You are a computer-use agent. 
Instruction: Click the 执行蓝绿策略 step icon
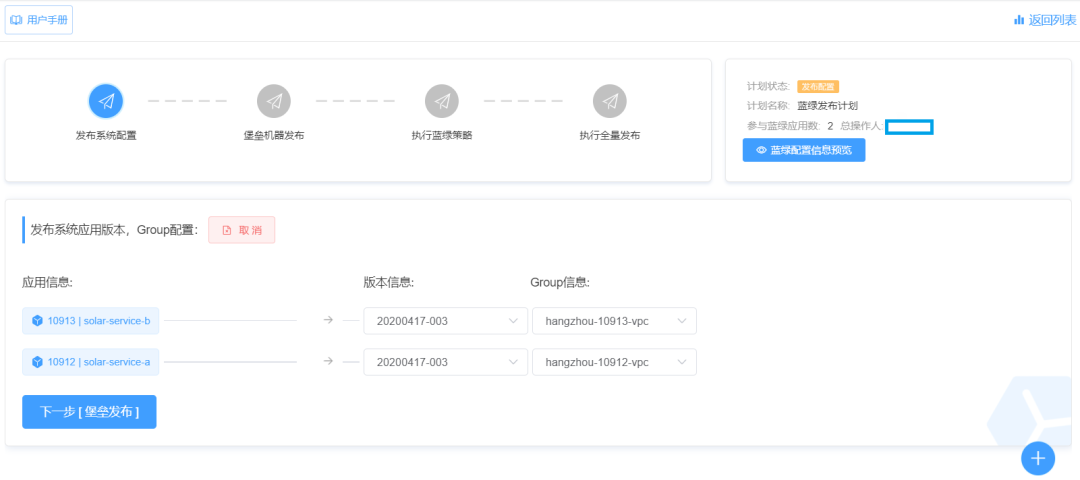pos(442,101)
